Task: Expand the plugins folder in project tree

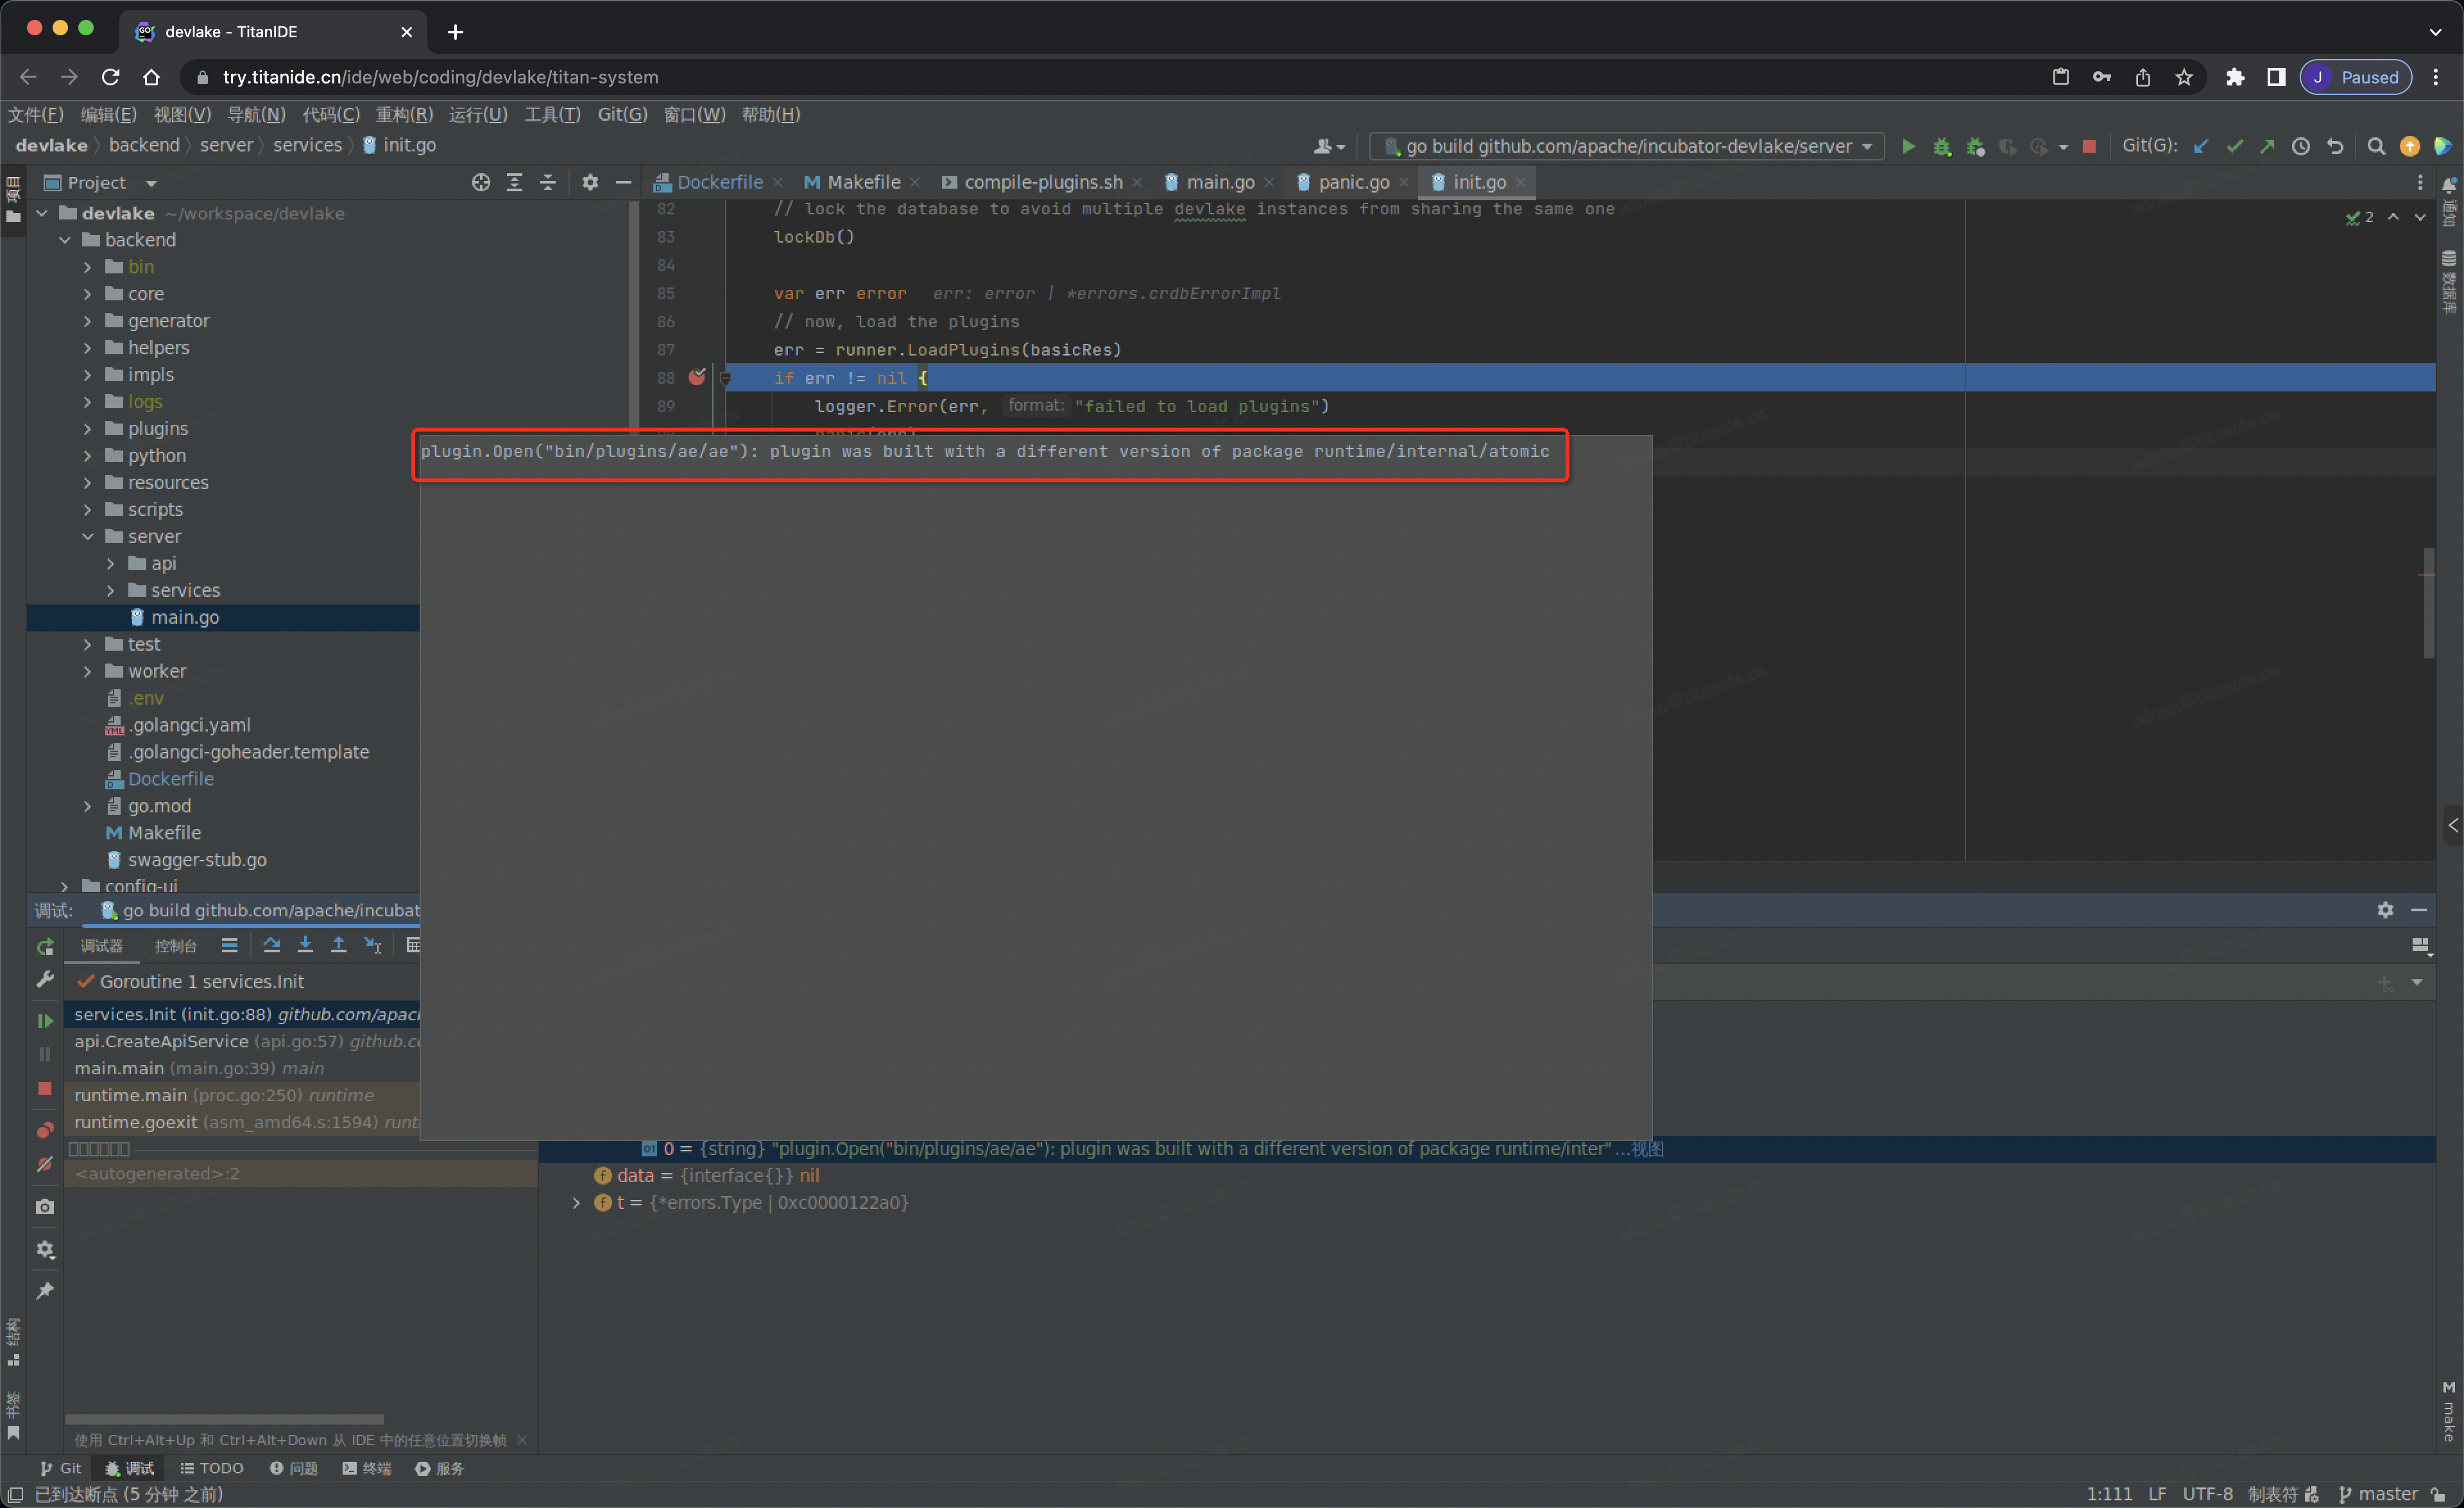Action: [x=88, y=428]
